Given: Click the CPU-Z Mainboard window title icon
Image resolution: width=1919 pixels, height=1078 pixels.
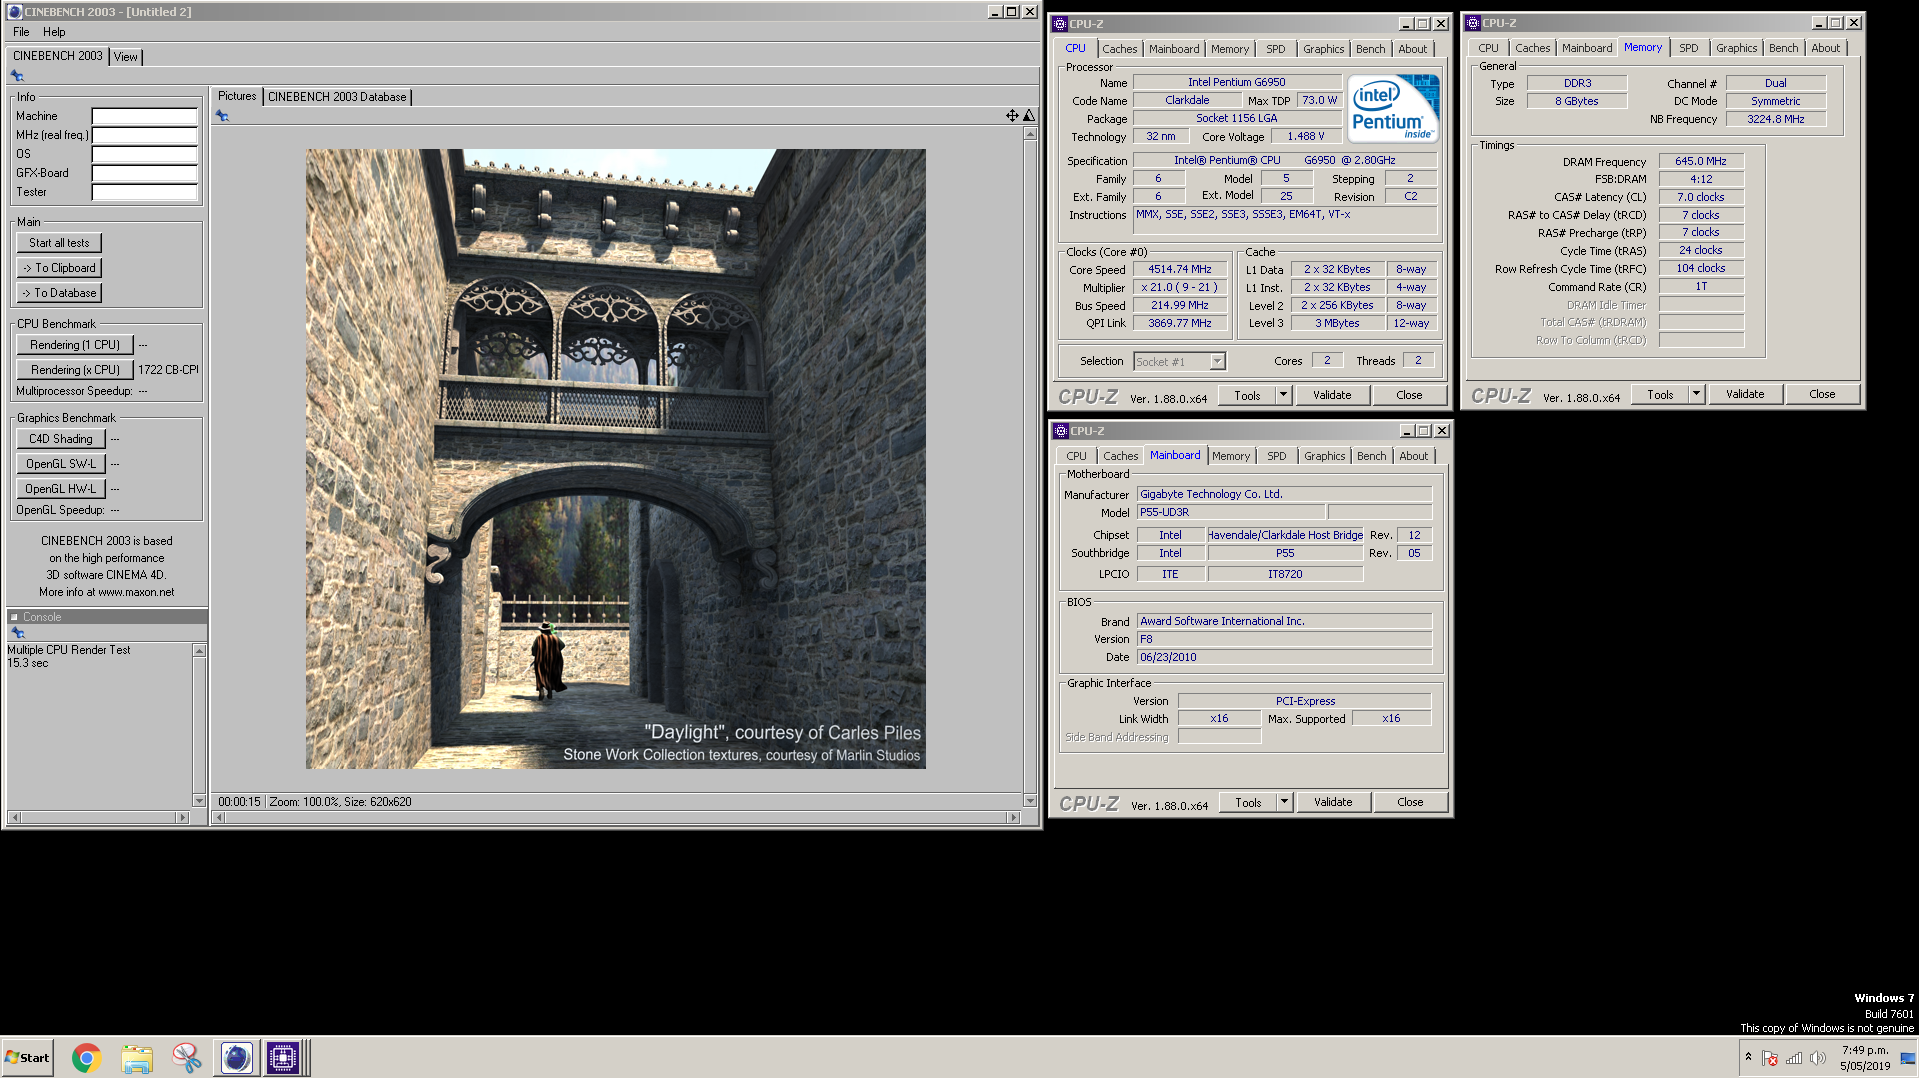Looking at the screenshot, I should tap(1061, 431).
